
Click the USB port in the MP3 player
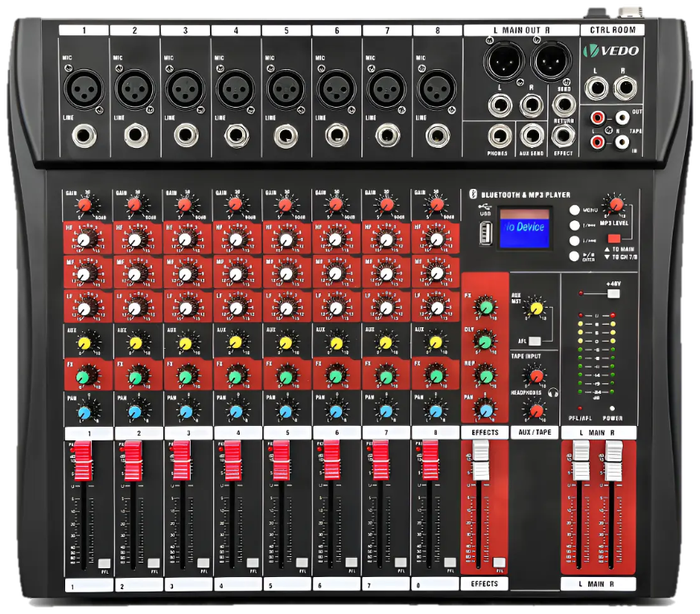[486, 234]
